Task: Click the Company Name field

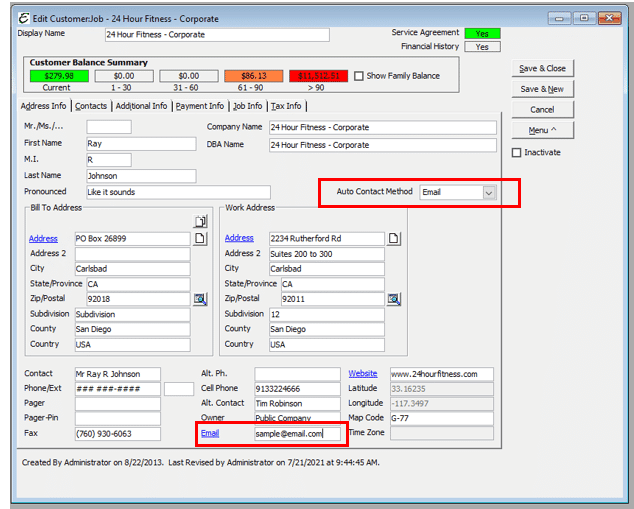Action: click(x=383, y=127)
